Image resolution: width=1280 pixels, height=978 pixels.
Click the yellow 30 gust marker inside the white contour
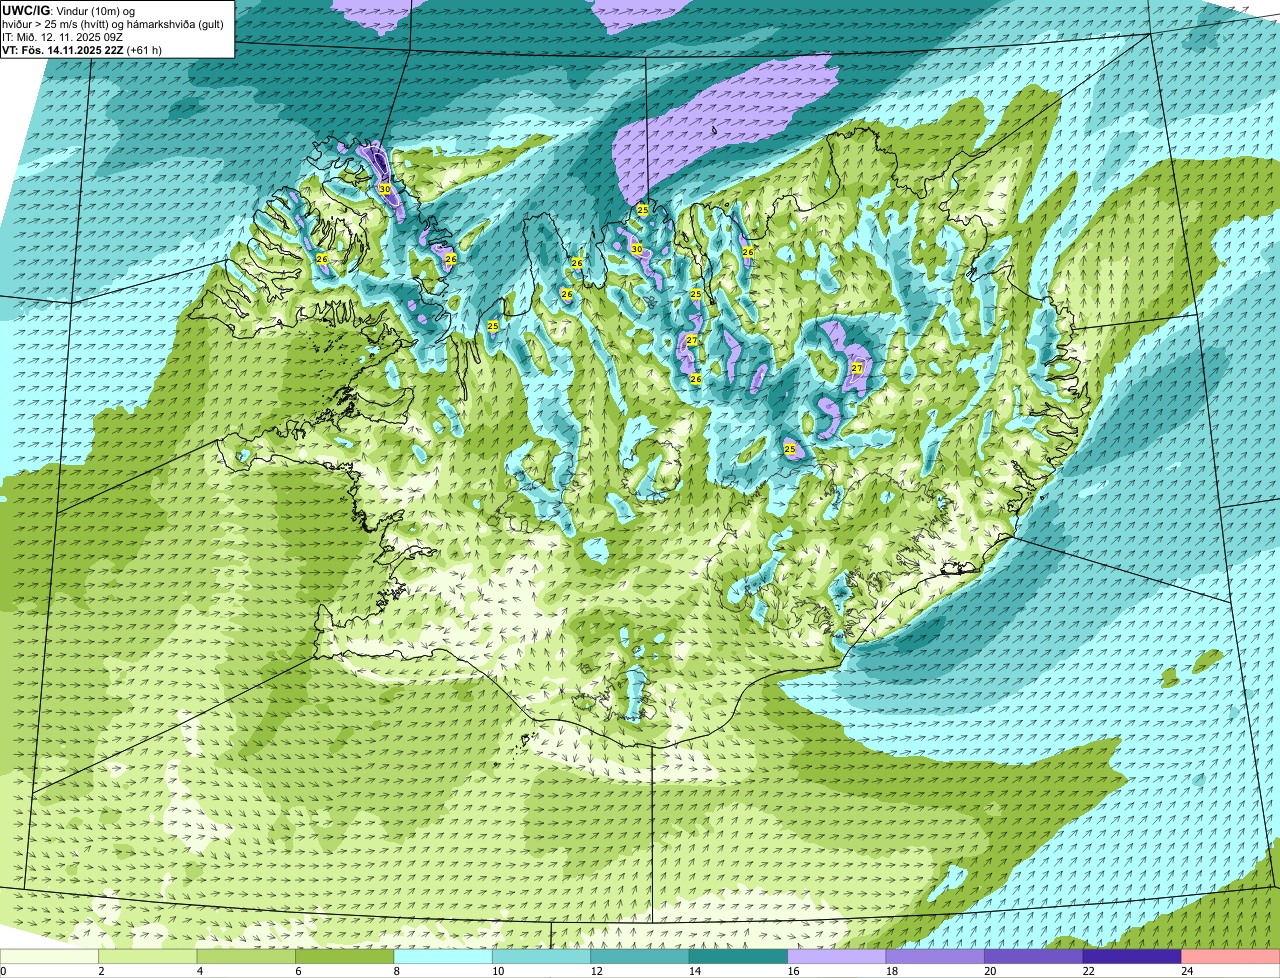tap(385, 188)
